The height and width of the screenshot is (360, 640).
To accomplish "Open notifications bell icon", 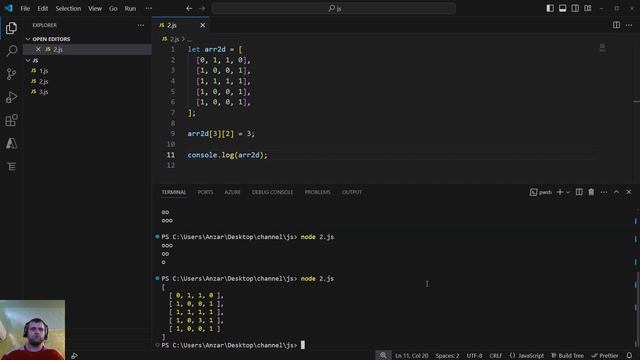I will point(629,356).
